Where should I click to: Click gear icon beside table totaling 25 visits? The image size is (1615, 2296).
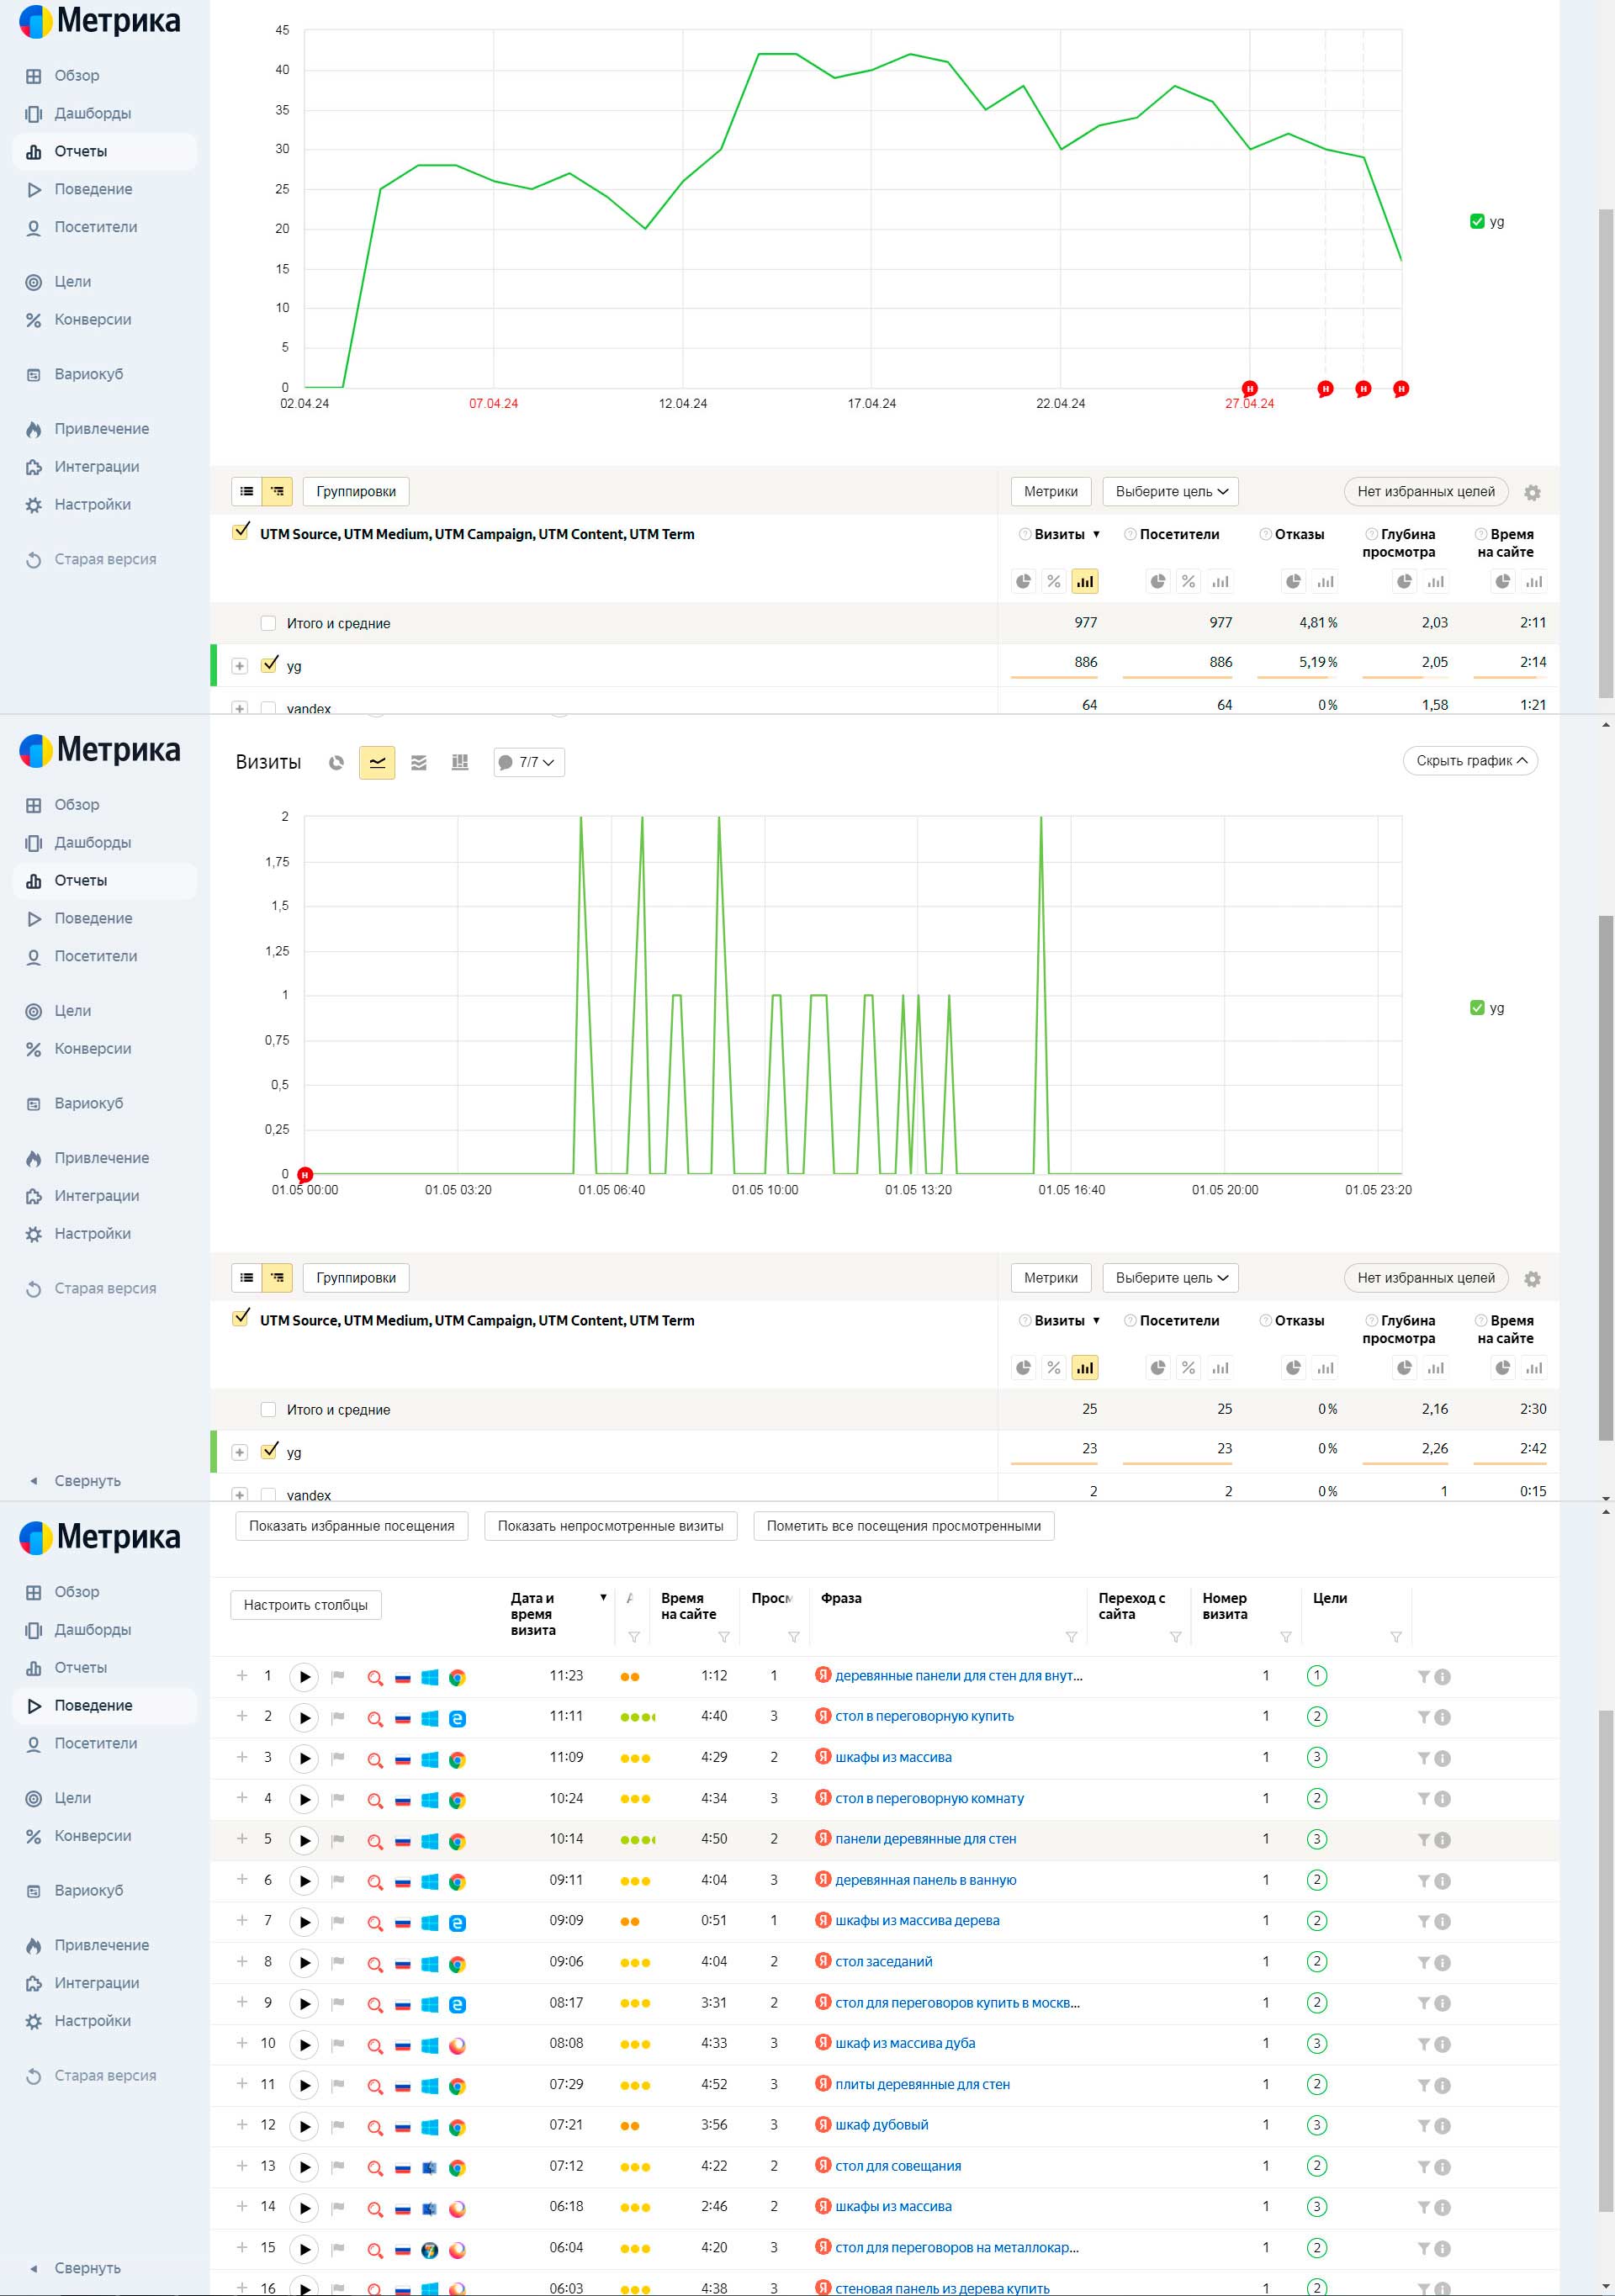click(x=1532, y=1279)
